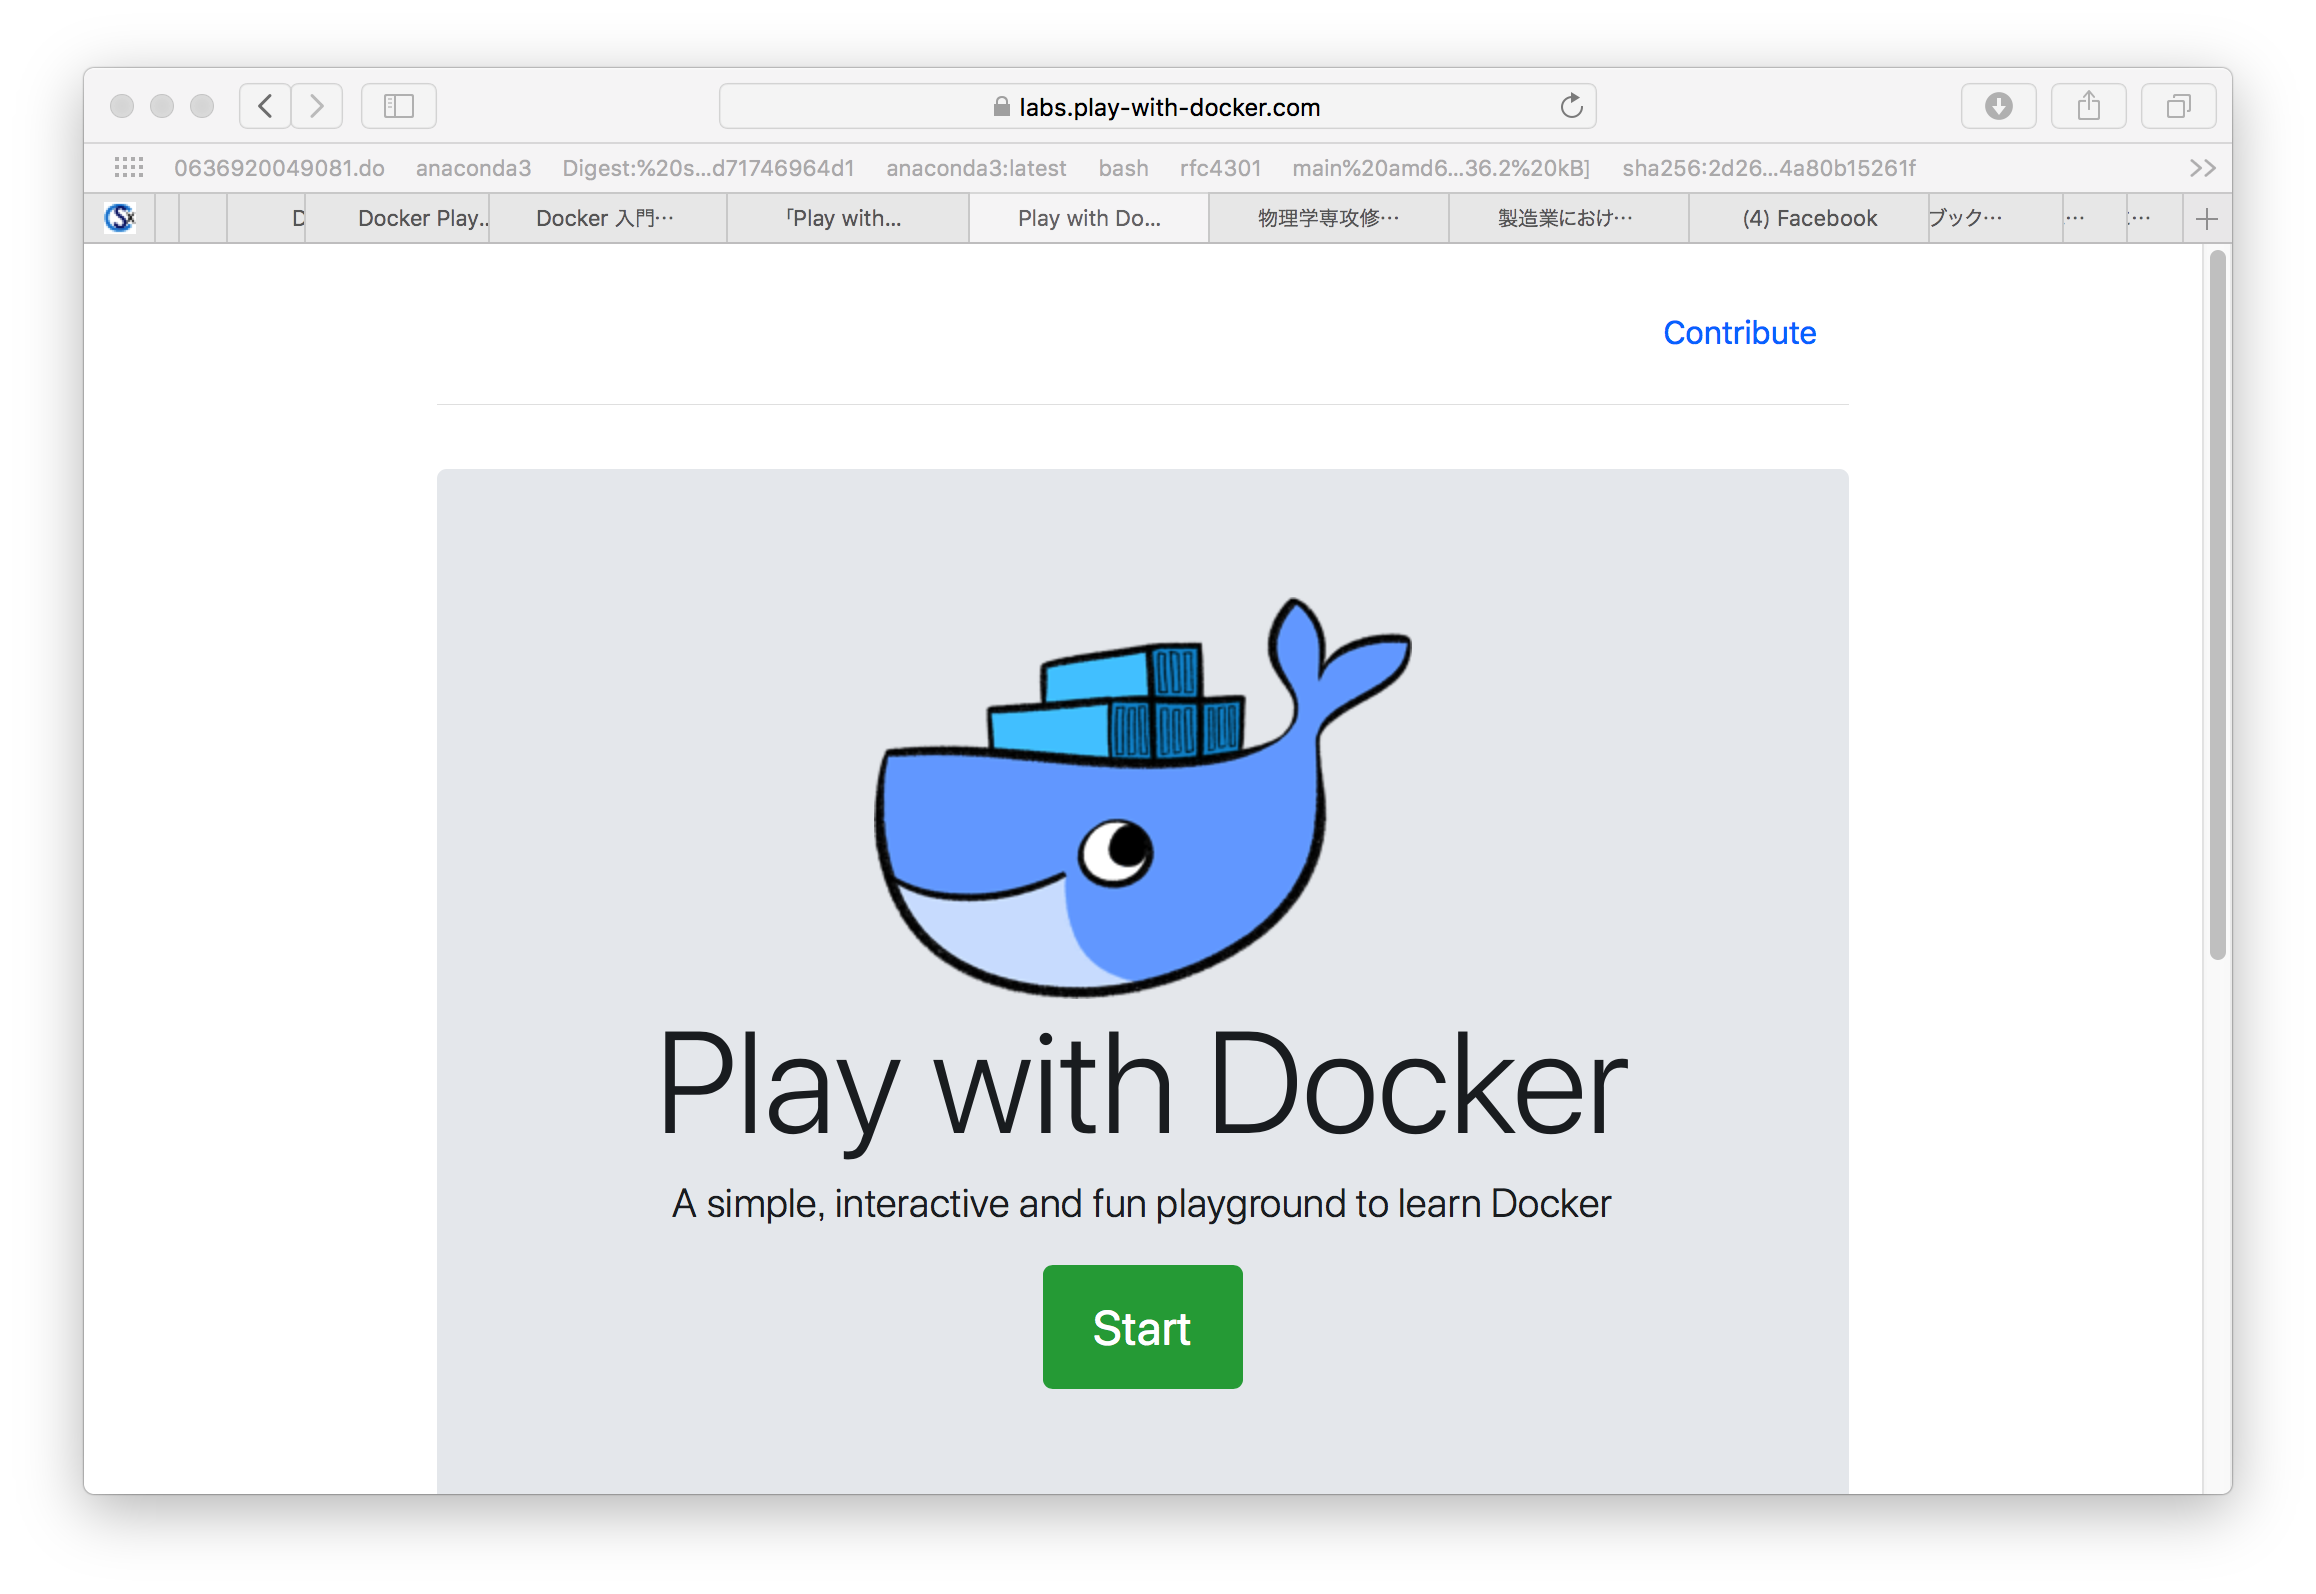Screen dimensions: 2316x1594
Task: Switch to the (4) Facebook tab
Action: [1808, 219]
